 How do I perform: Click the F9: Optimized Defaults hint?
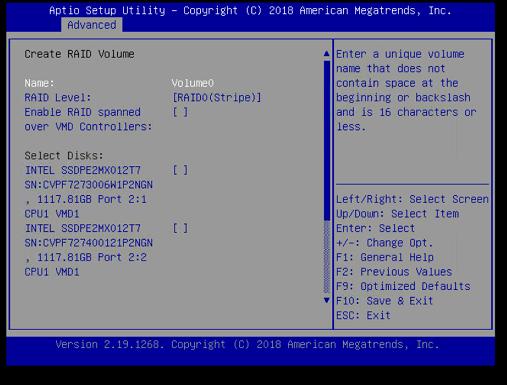coord(403,286)
